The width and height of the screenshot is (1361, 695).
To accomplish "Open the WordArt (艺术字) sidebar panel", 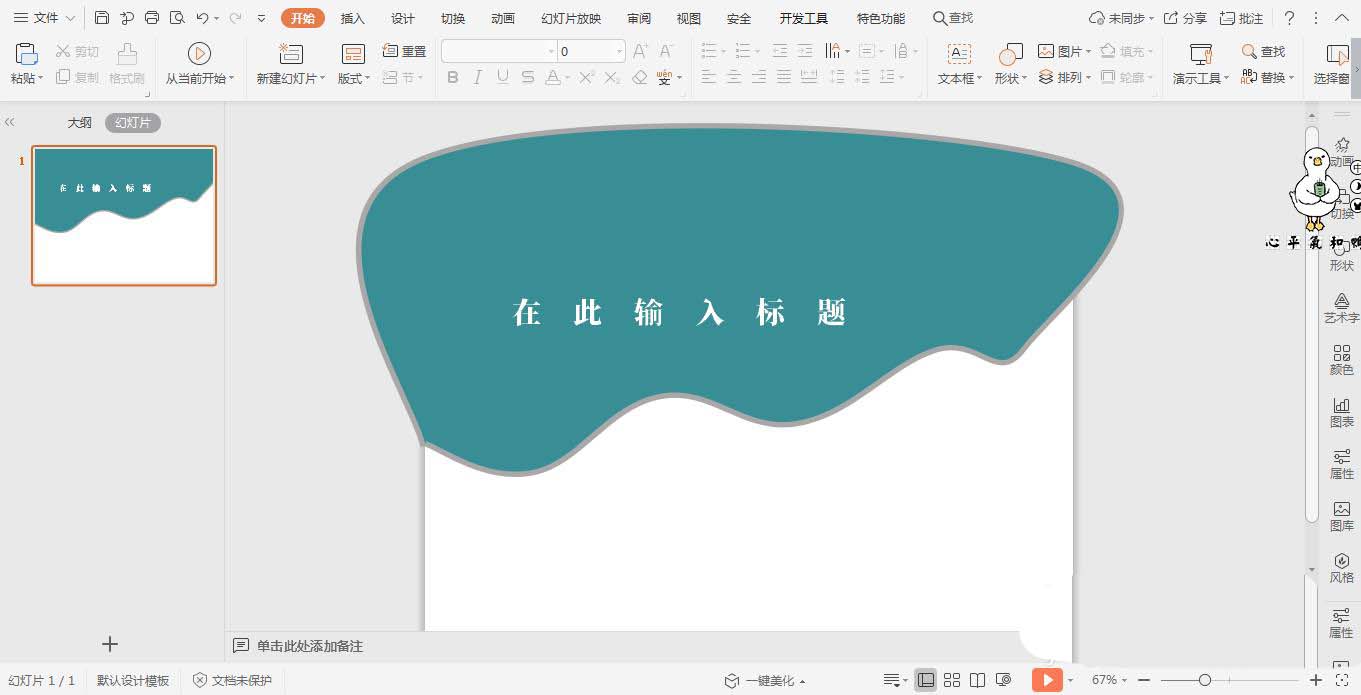I will [1341, 307].
